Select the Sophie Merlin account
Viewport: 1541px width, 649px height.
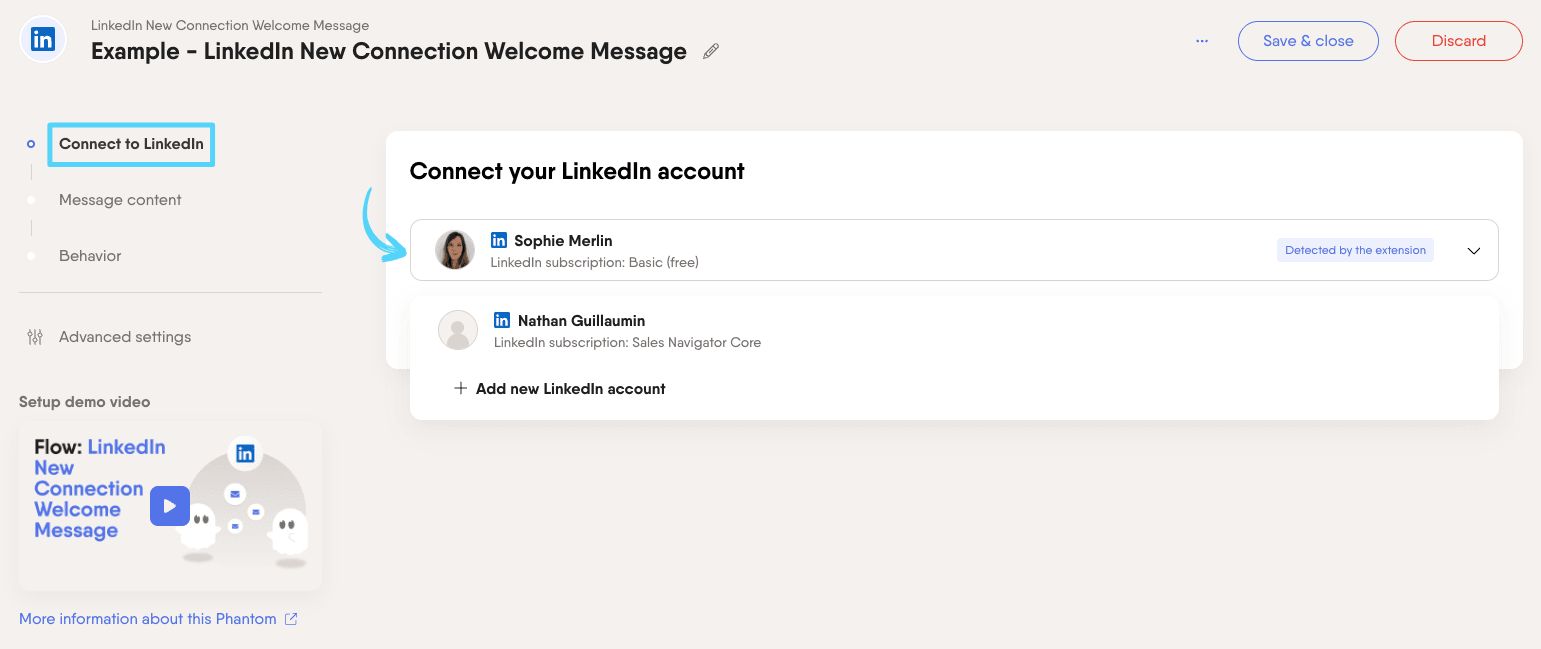point(954,250)
